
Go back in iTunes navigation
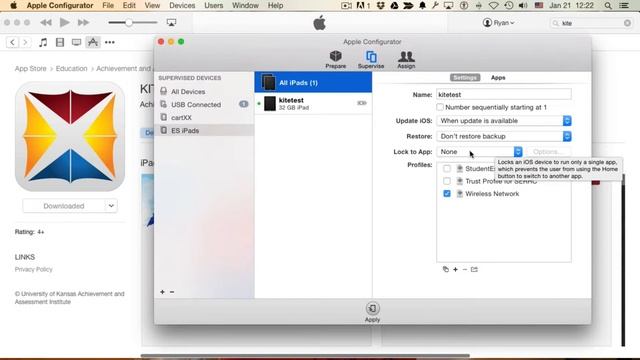click(12, 42)
